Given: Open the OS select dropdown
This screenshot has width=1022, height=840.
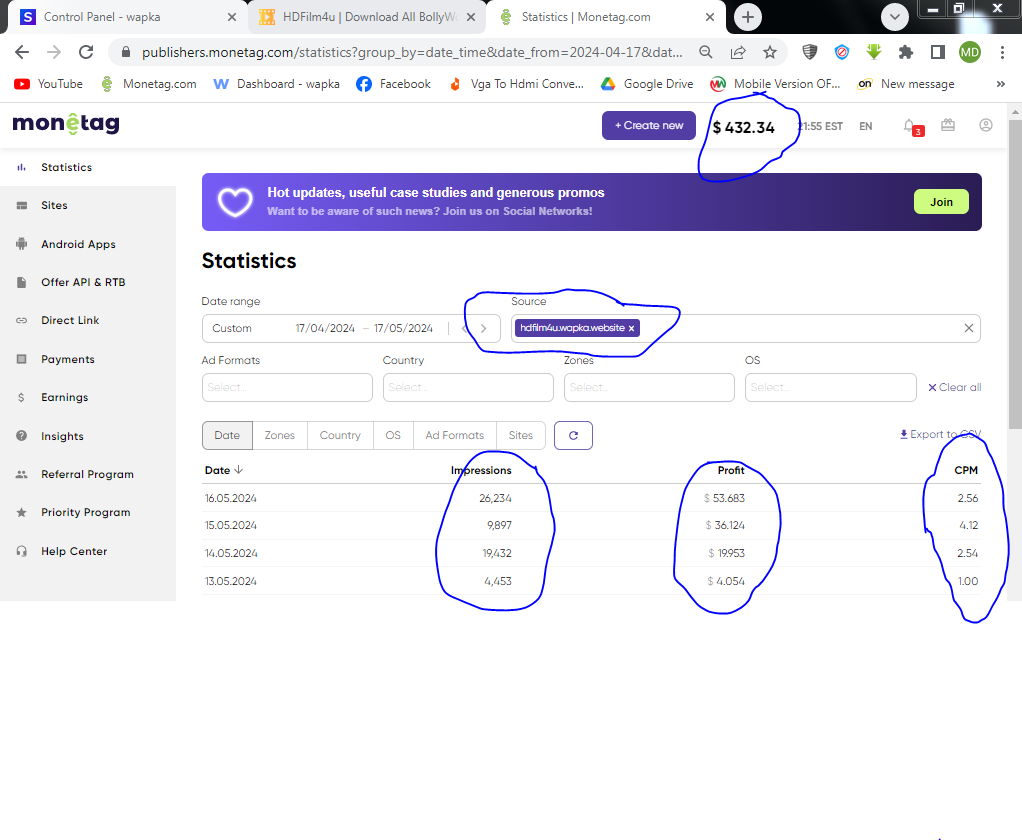Looking at the screenshot, I should [x=830, y=388].
